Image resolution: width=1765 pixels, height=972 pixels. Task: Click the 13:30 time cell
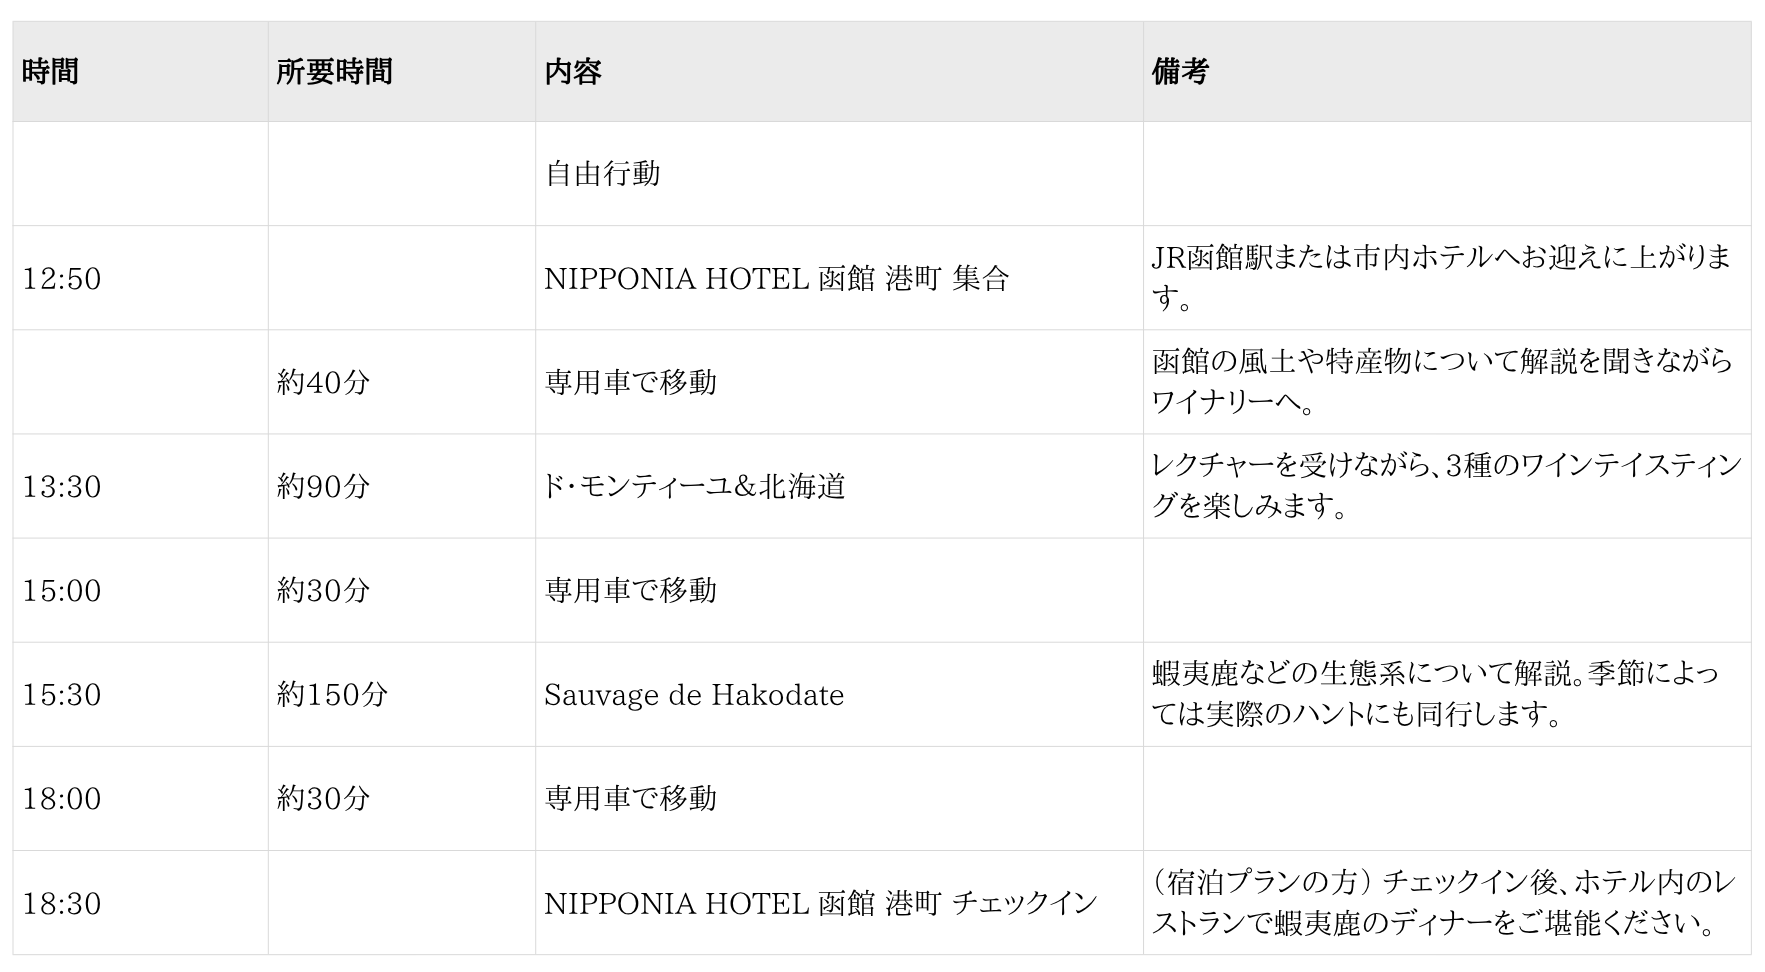point(62,487)
